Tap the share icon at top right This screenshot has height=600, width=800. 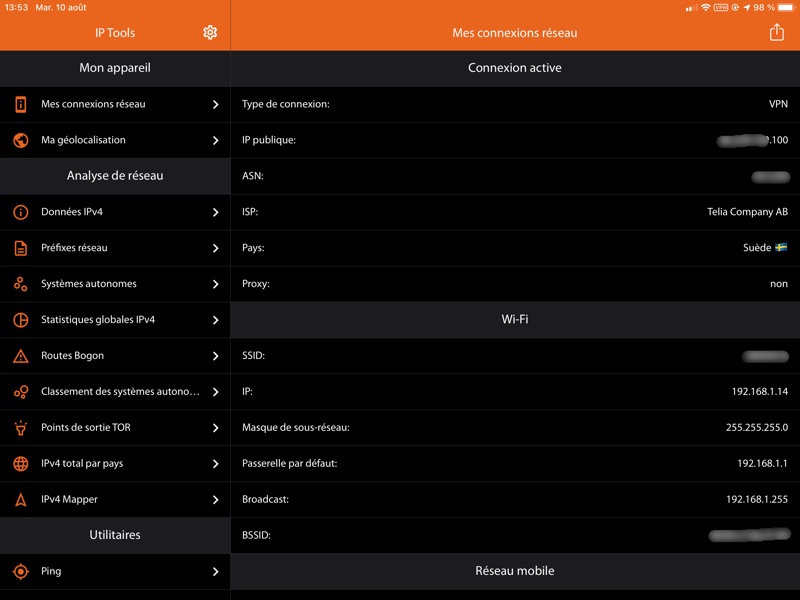[x=776, y=33]
